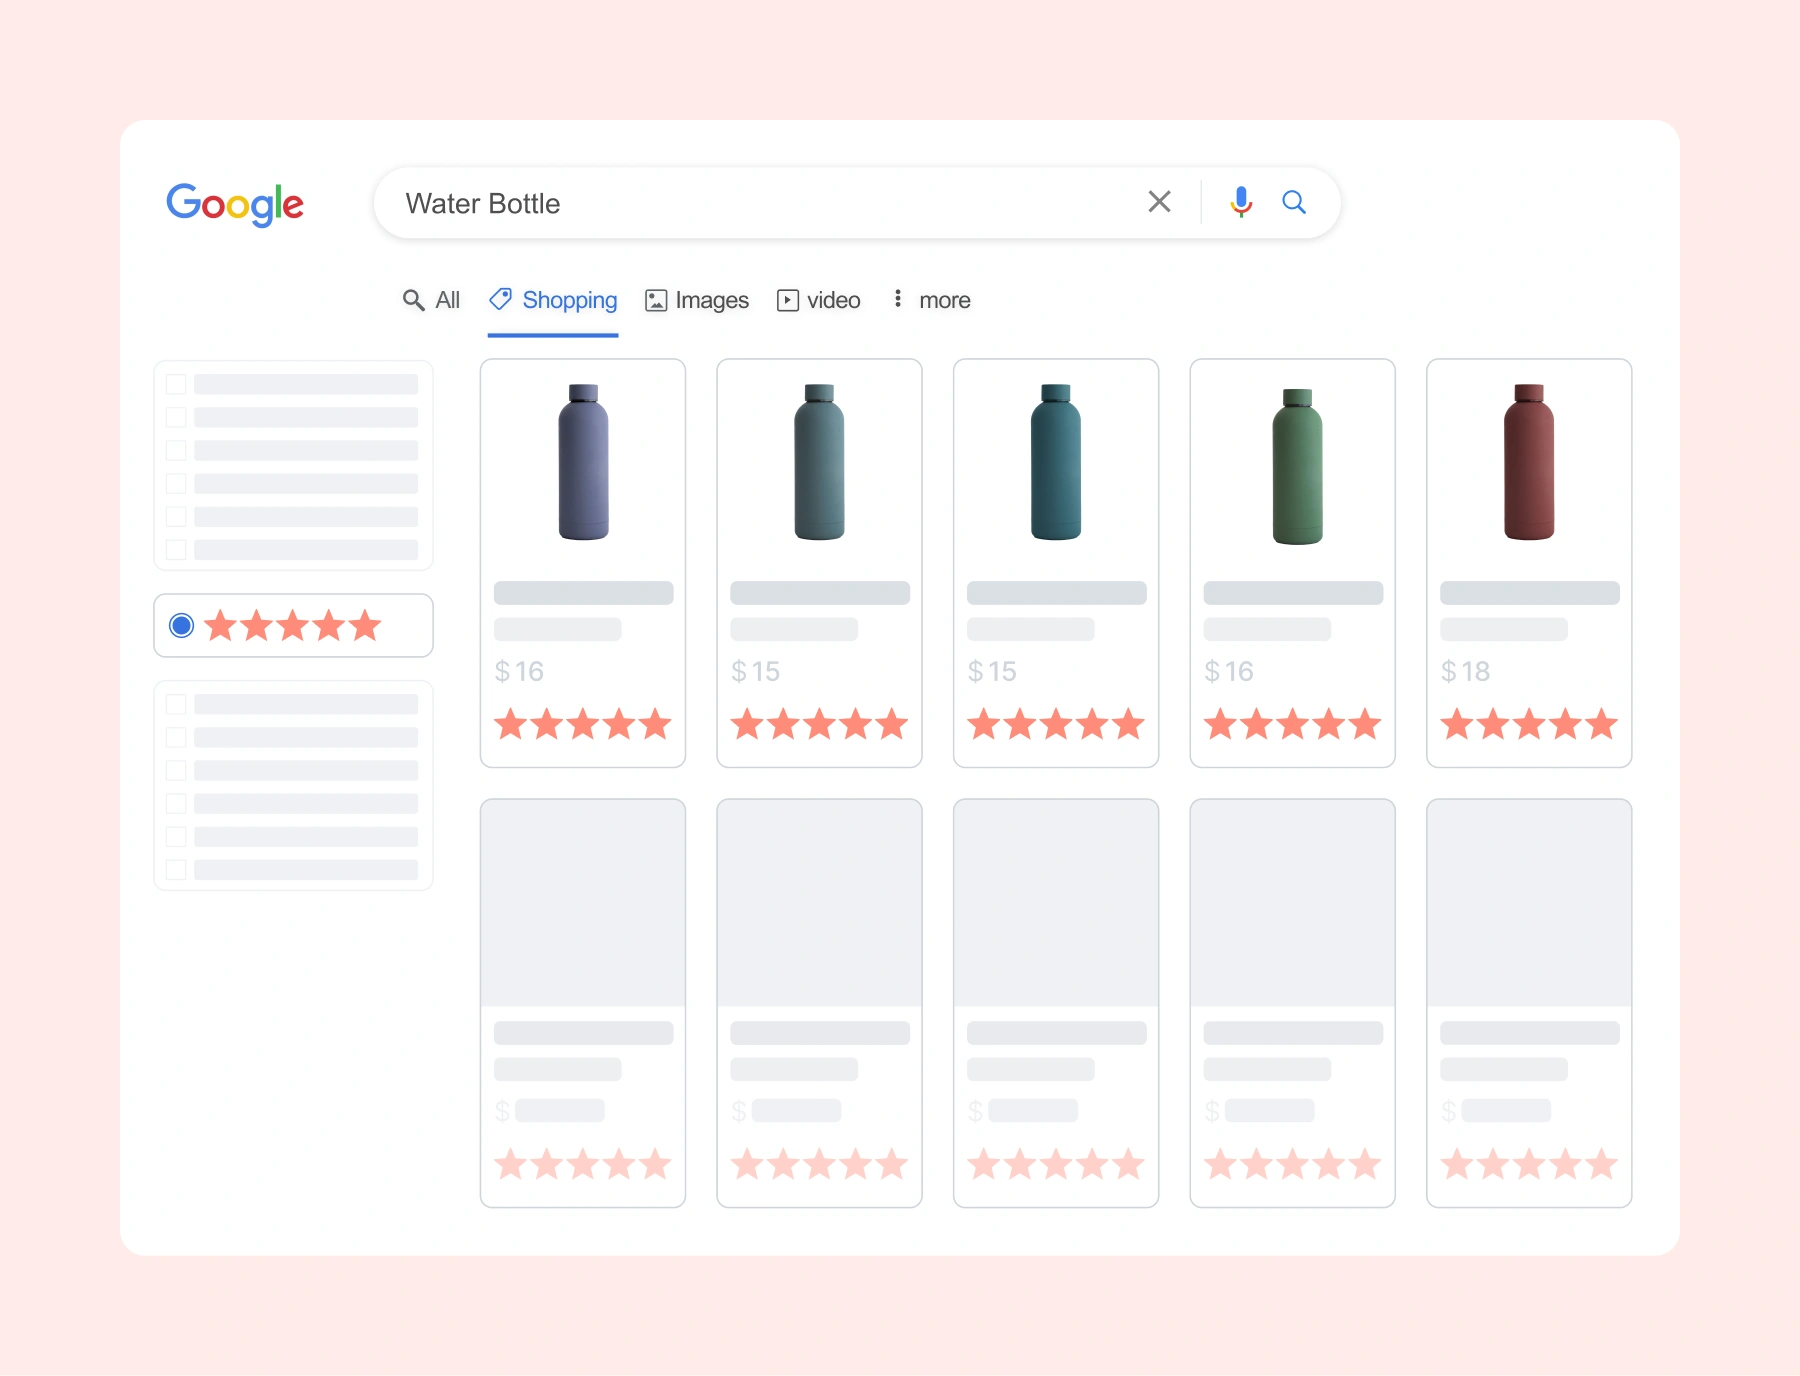
Task: Check the first checkbox in top filter list
Action: (176, 384)
